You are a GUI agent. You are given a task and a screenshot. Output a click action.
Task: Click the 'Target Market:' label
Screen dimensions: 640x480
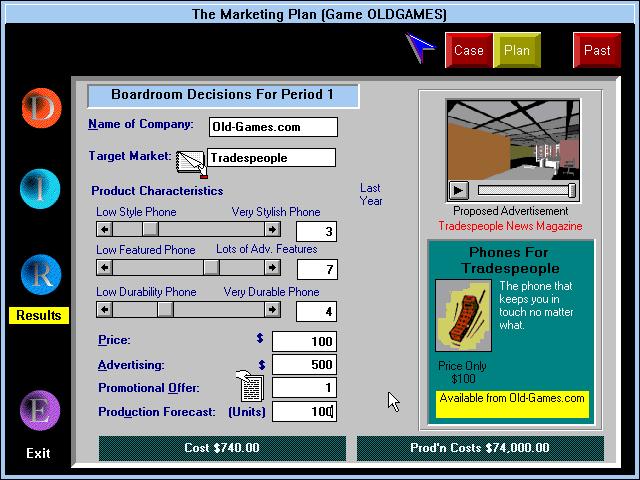click(130, 156)
